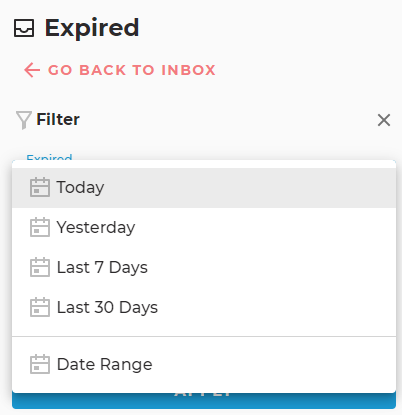Click the divider above Date Range
The height and width of the screenshot is (415, 402).
coord(204,336)
